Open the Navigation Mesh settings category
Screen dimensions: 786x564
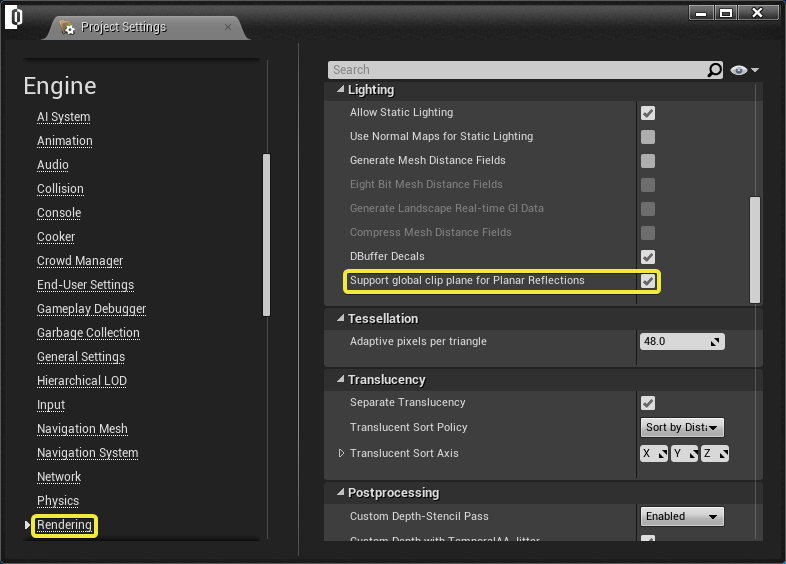(x=82, y=429)
